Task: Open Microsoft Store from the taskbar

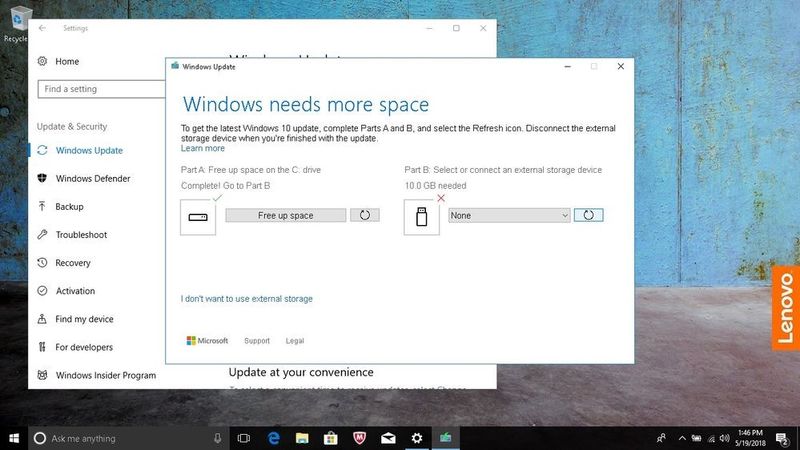Action: (331, 438)
